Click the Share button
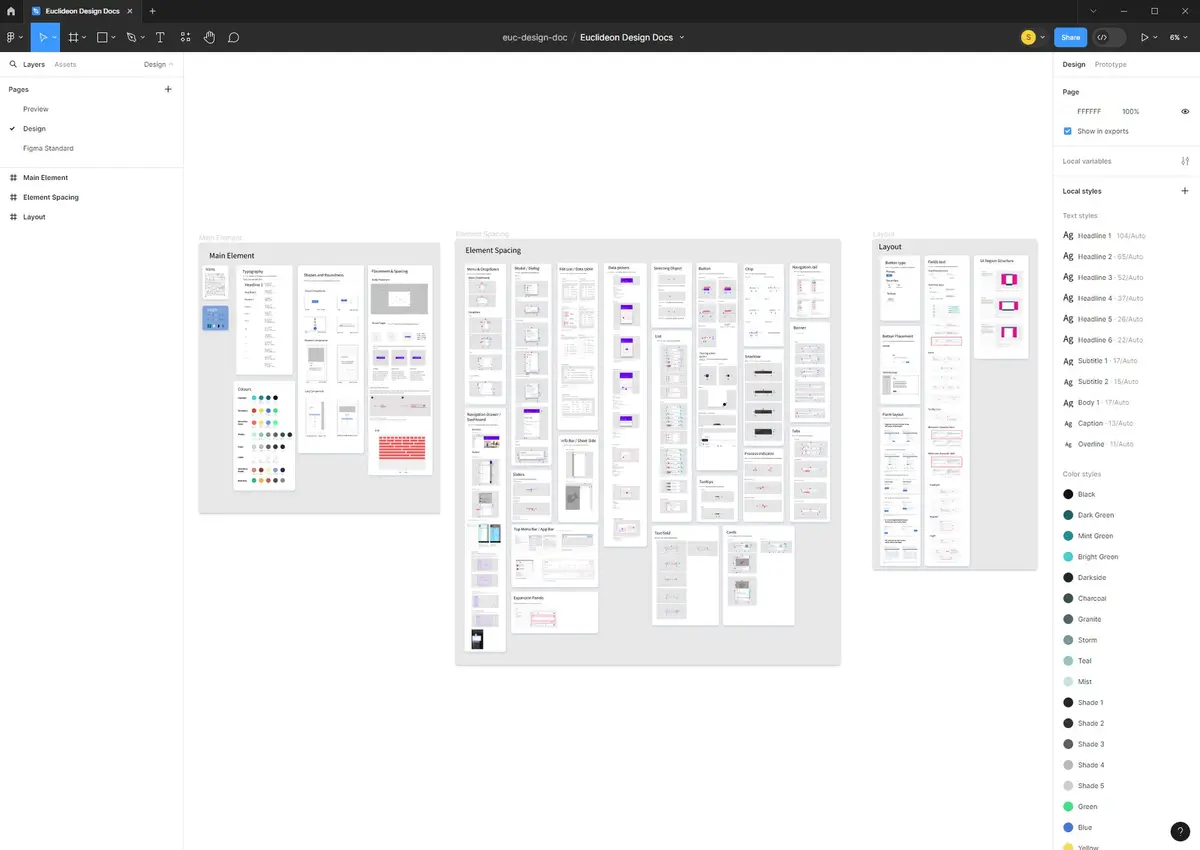This screenshot has height=850, width=1200. coord(1070,37)
